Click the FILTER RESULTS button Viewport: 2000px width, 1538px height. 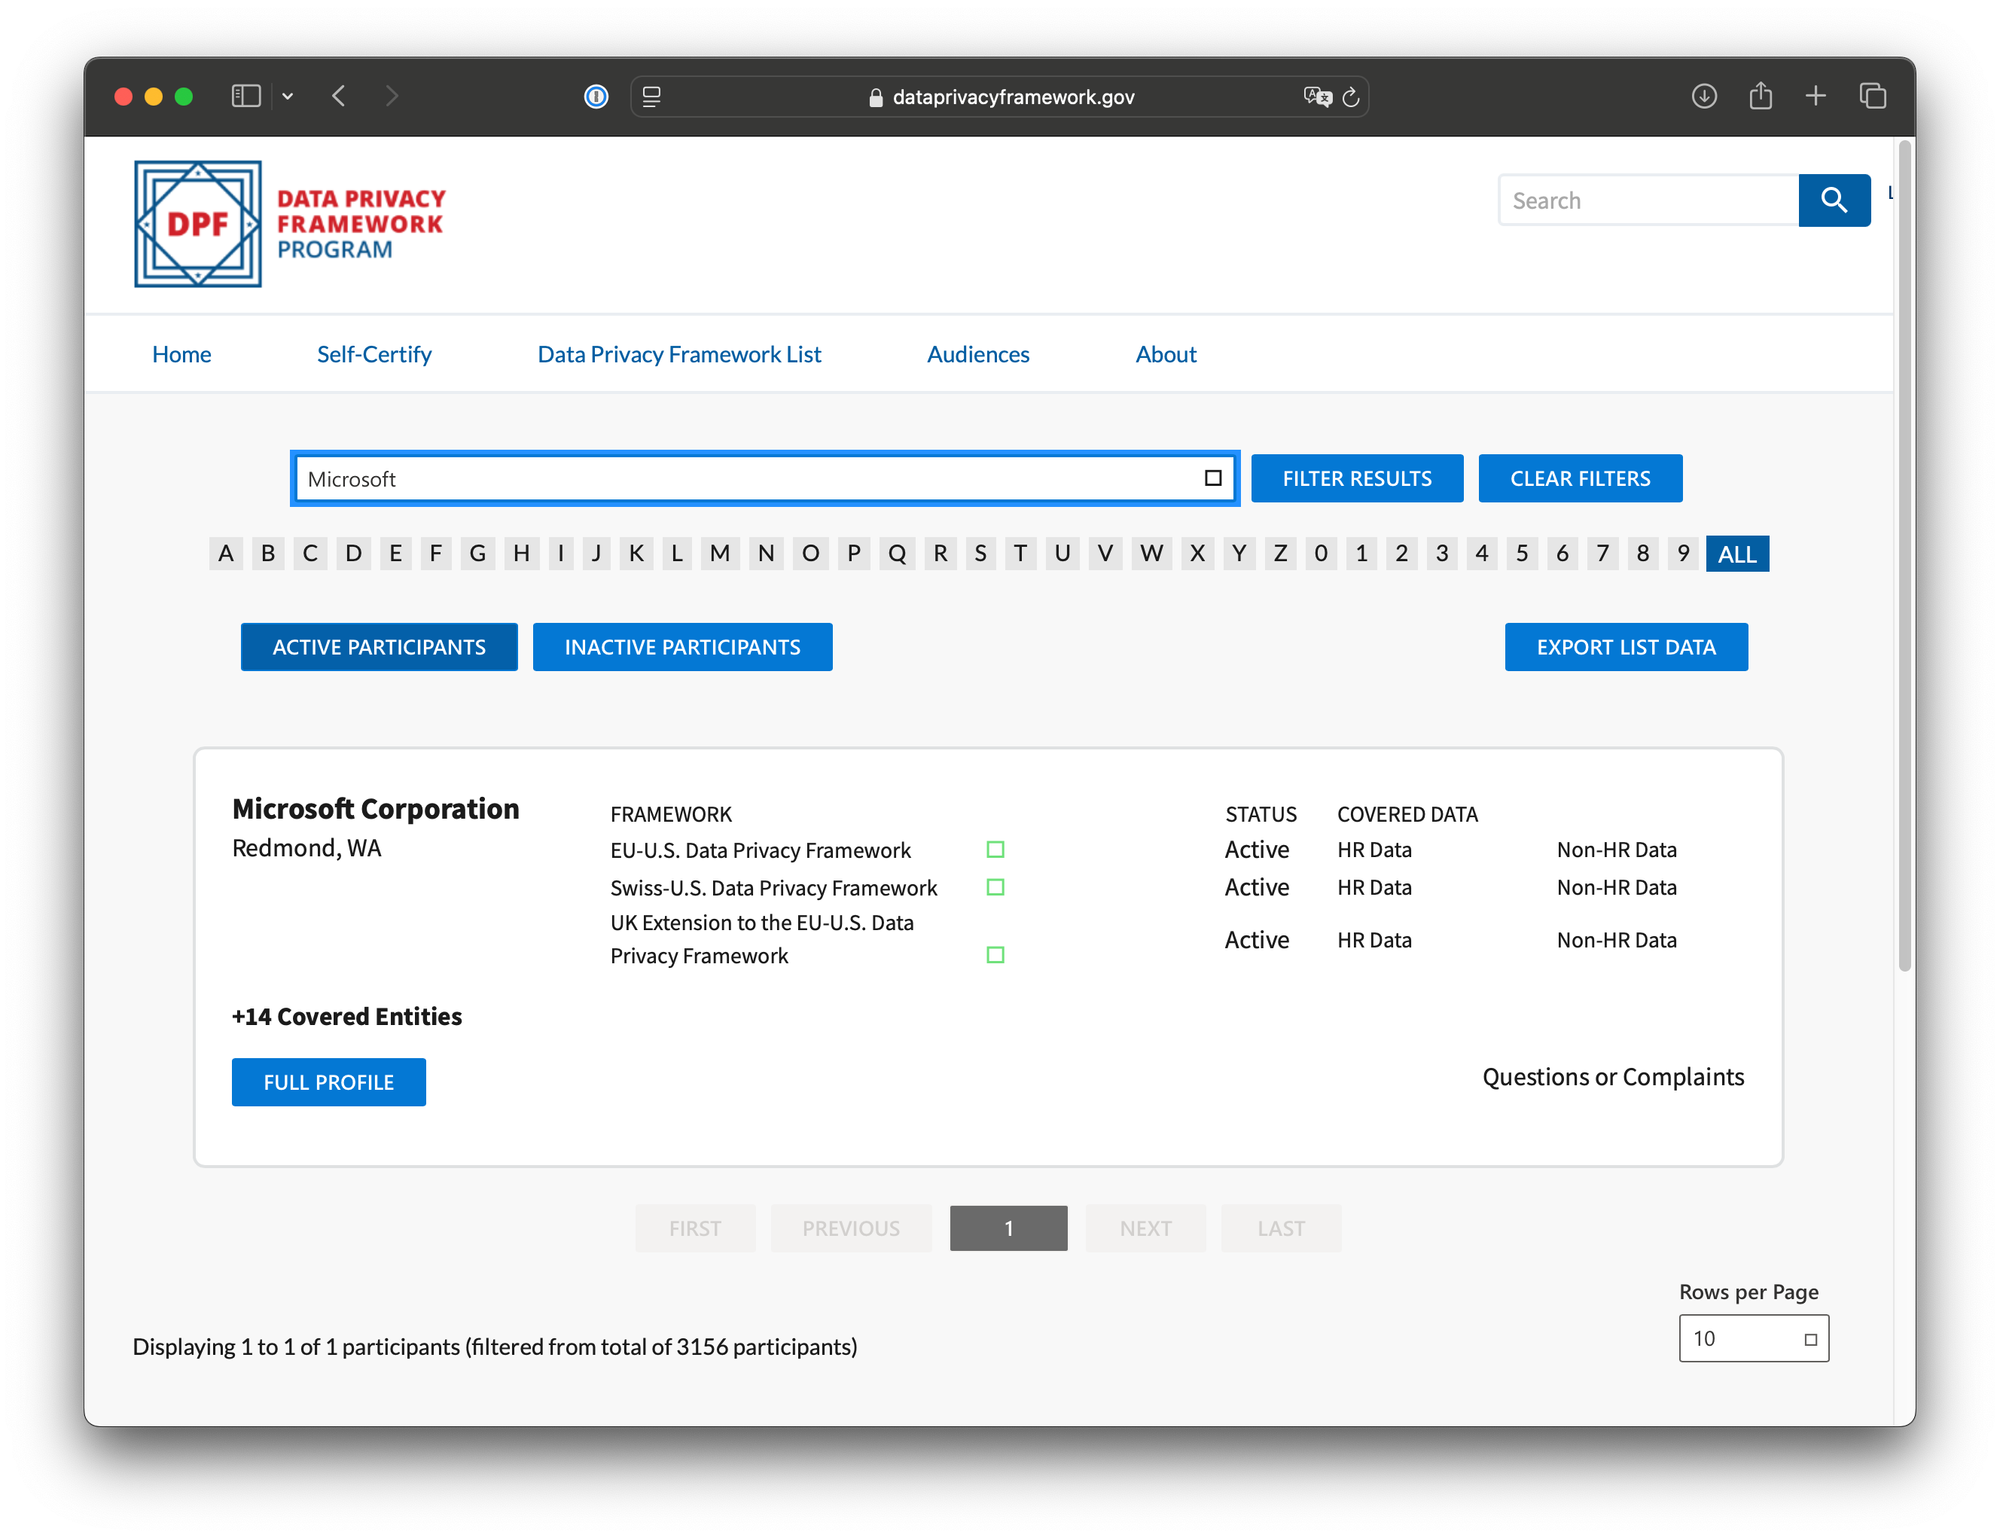[x=1357, y=478]
